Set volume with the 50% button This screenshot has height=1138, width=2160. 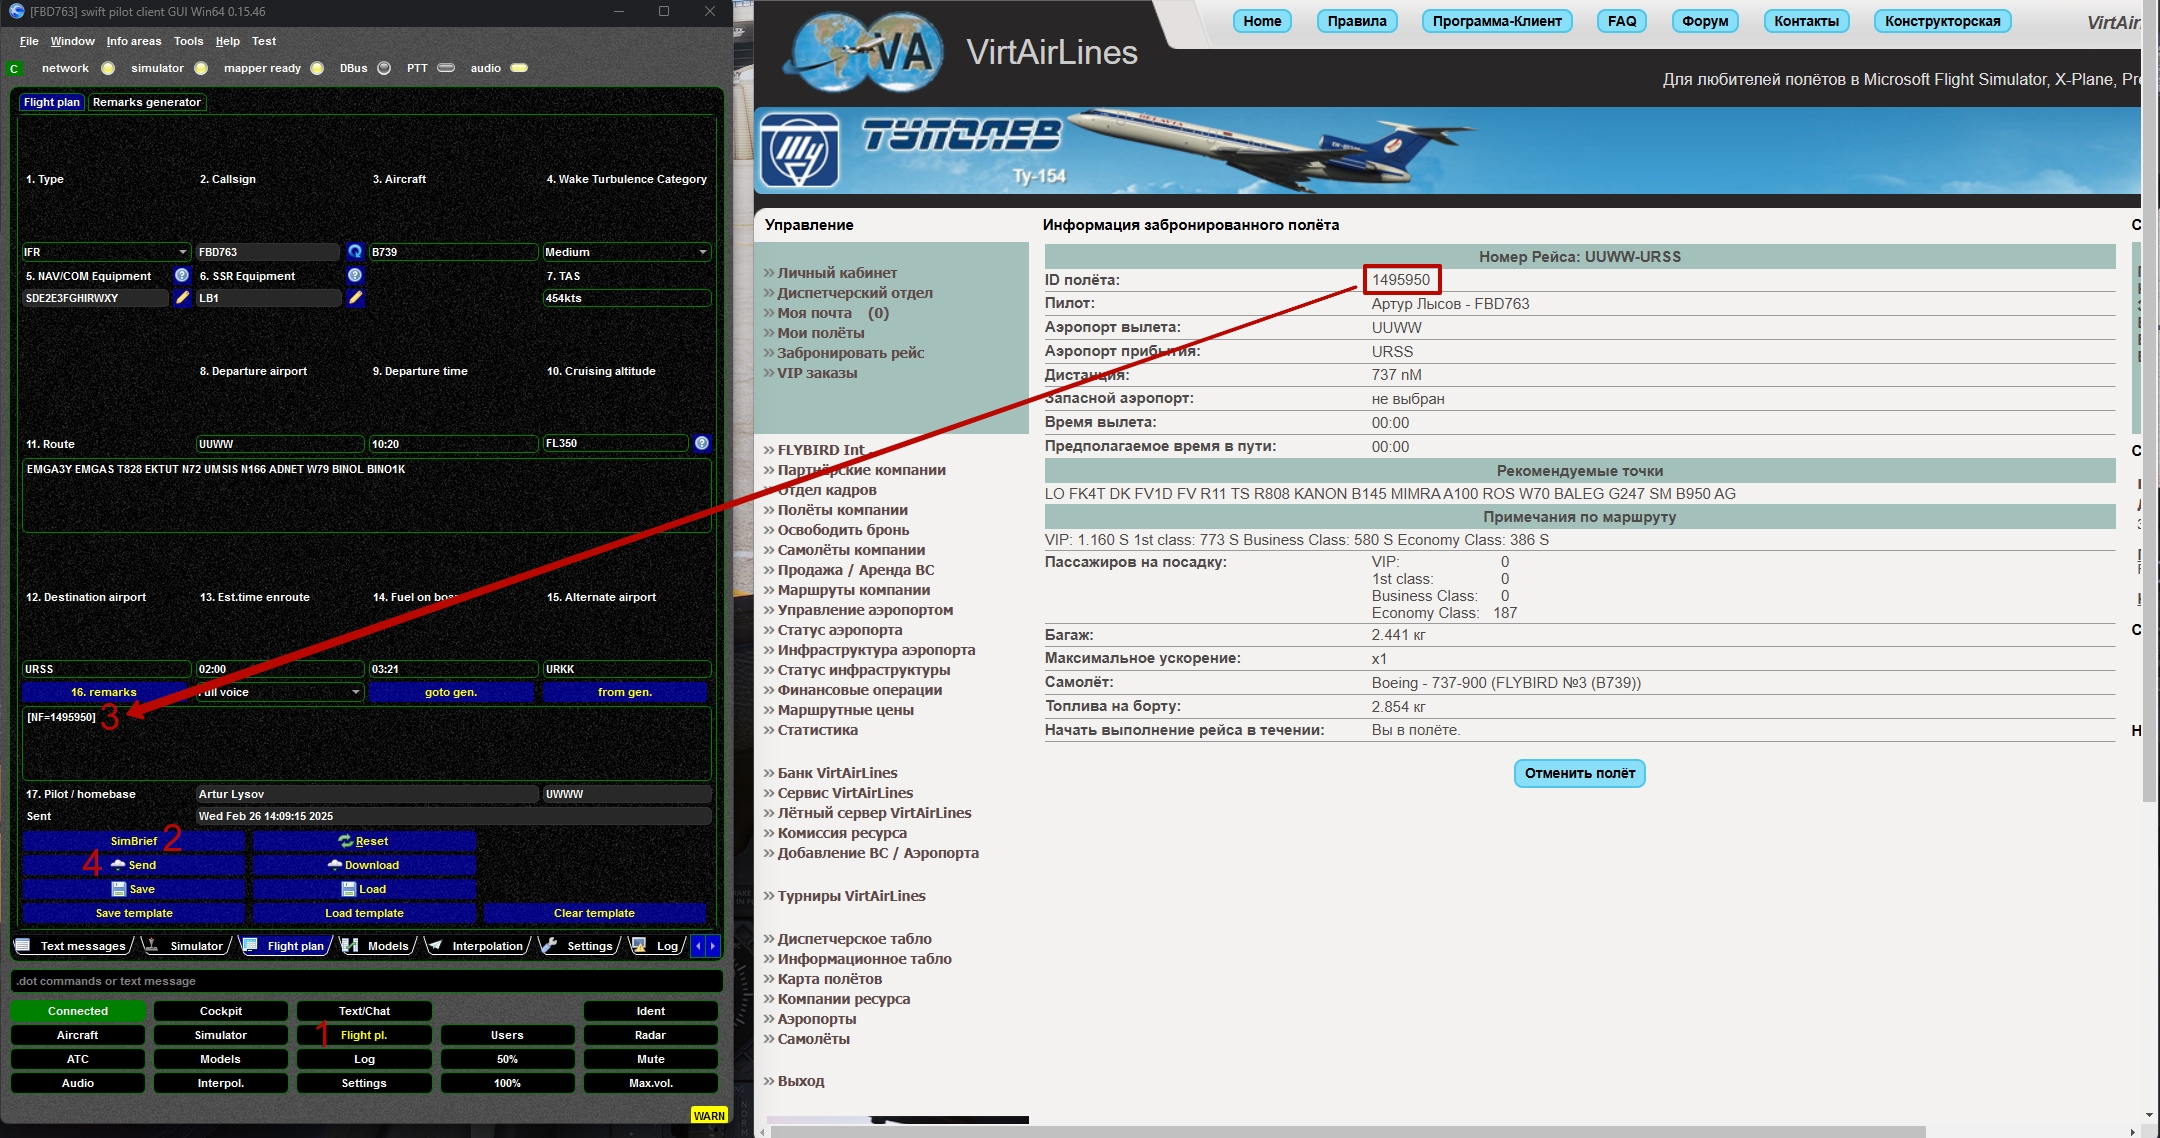click(507, 1059)
